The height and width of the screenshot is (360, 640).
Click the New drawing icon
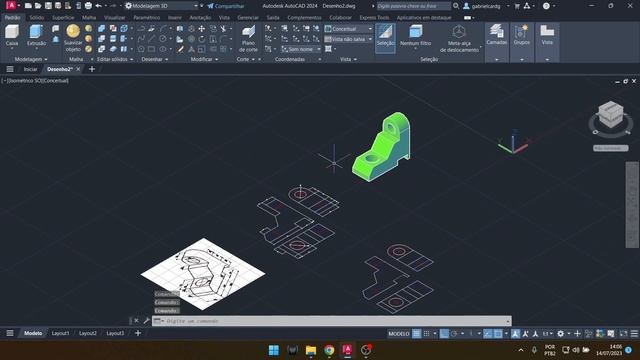(28, 6)
